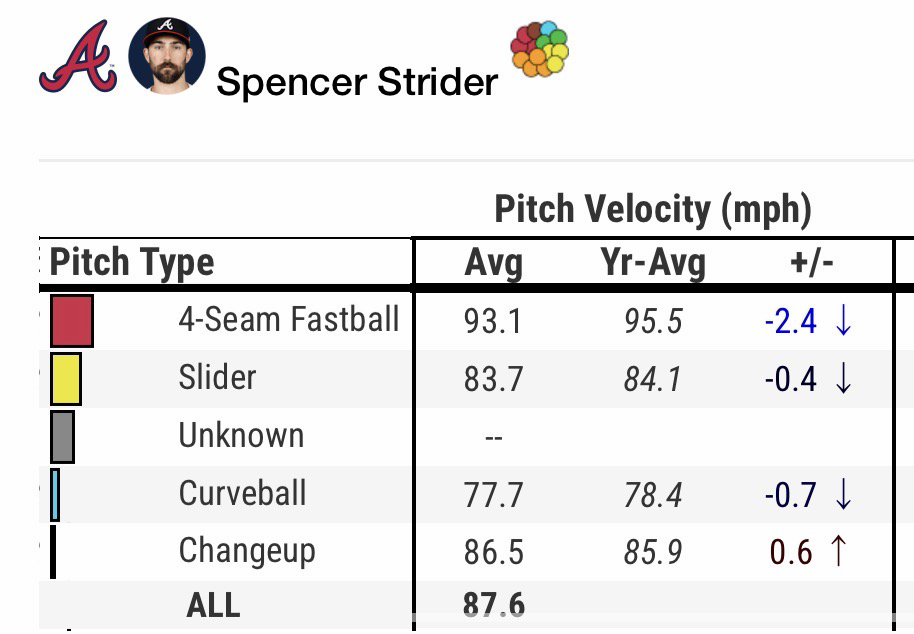Select the ALL summary row label

coord(213,606)
